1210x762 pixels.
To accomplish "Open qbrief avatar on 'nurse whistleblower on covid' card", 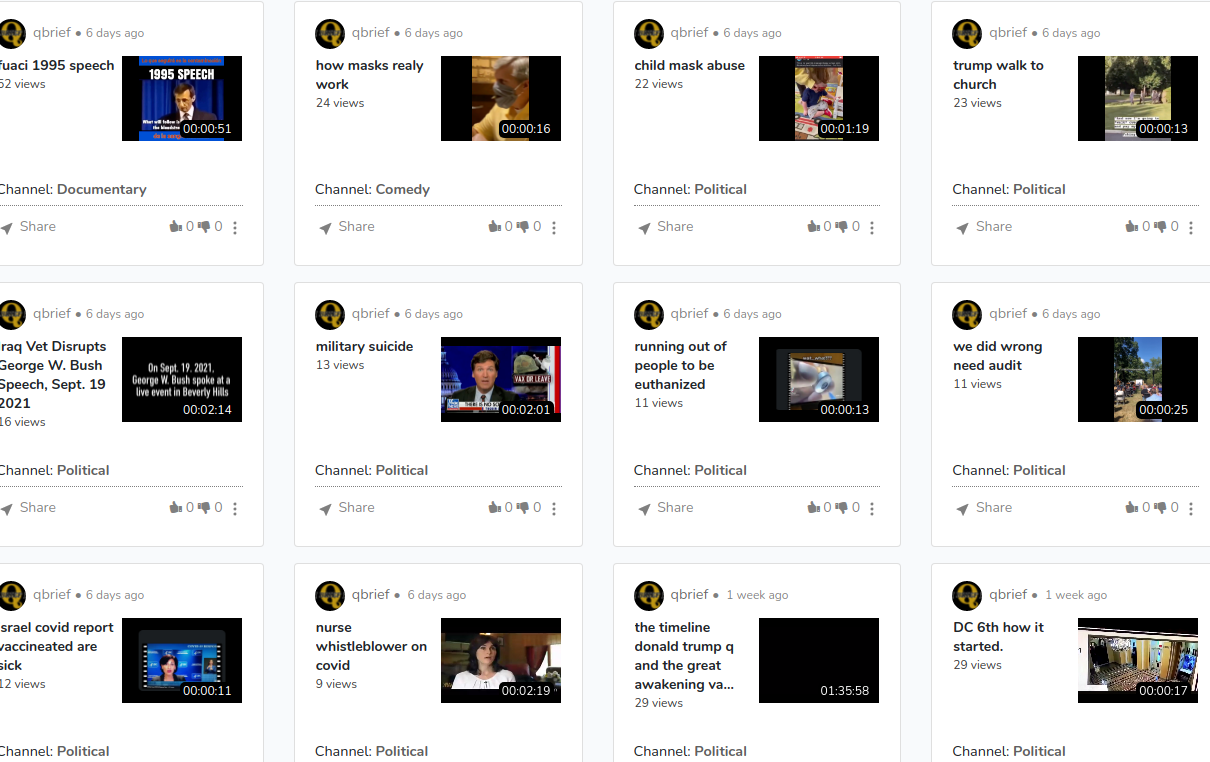I will click(330, 596).
